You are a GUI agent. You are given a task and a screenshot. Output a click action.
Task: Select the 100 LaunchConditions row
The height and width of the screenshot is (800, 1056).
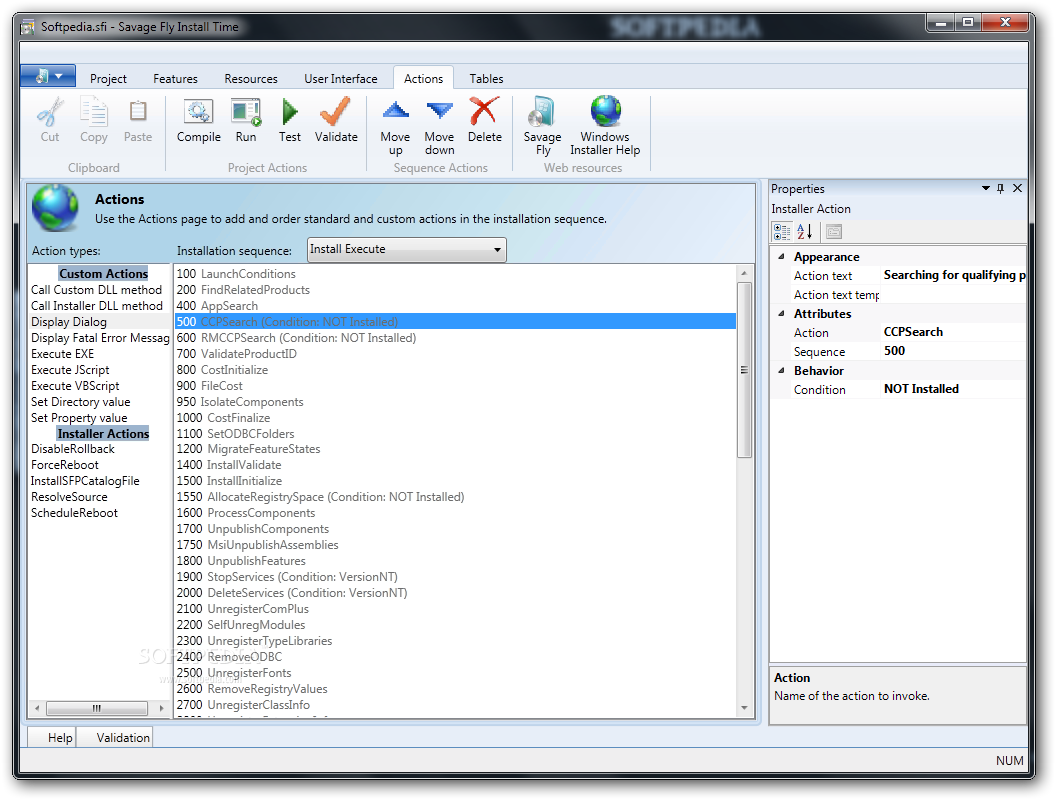point(455,274)
